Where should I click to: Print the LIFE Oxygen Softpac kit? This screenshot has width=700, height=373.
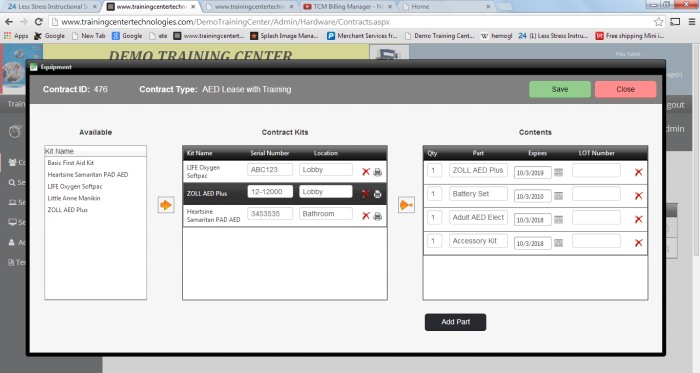tap(378, 172)
